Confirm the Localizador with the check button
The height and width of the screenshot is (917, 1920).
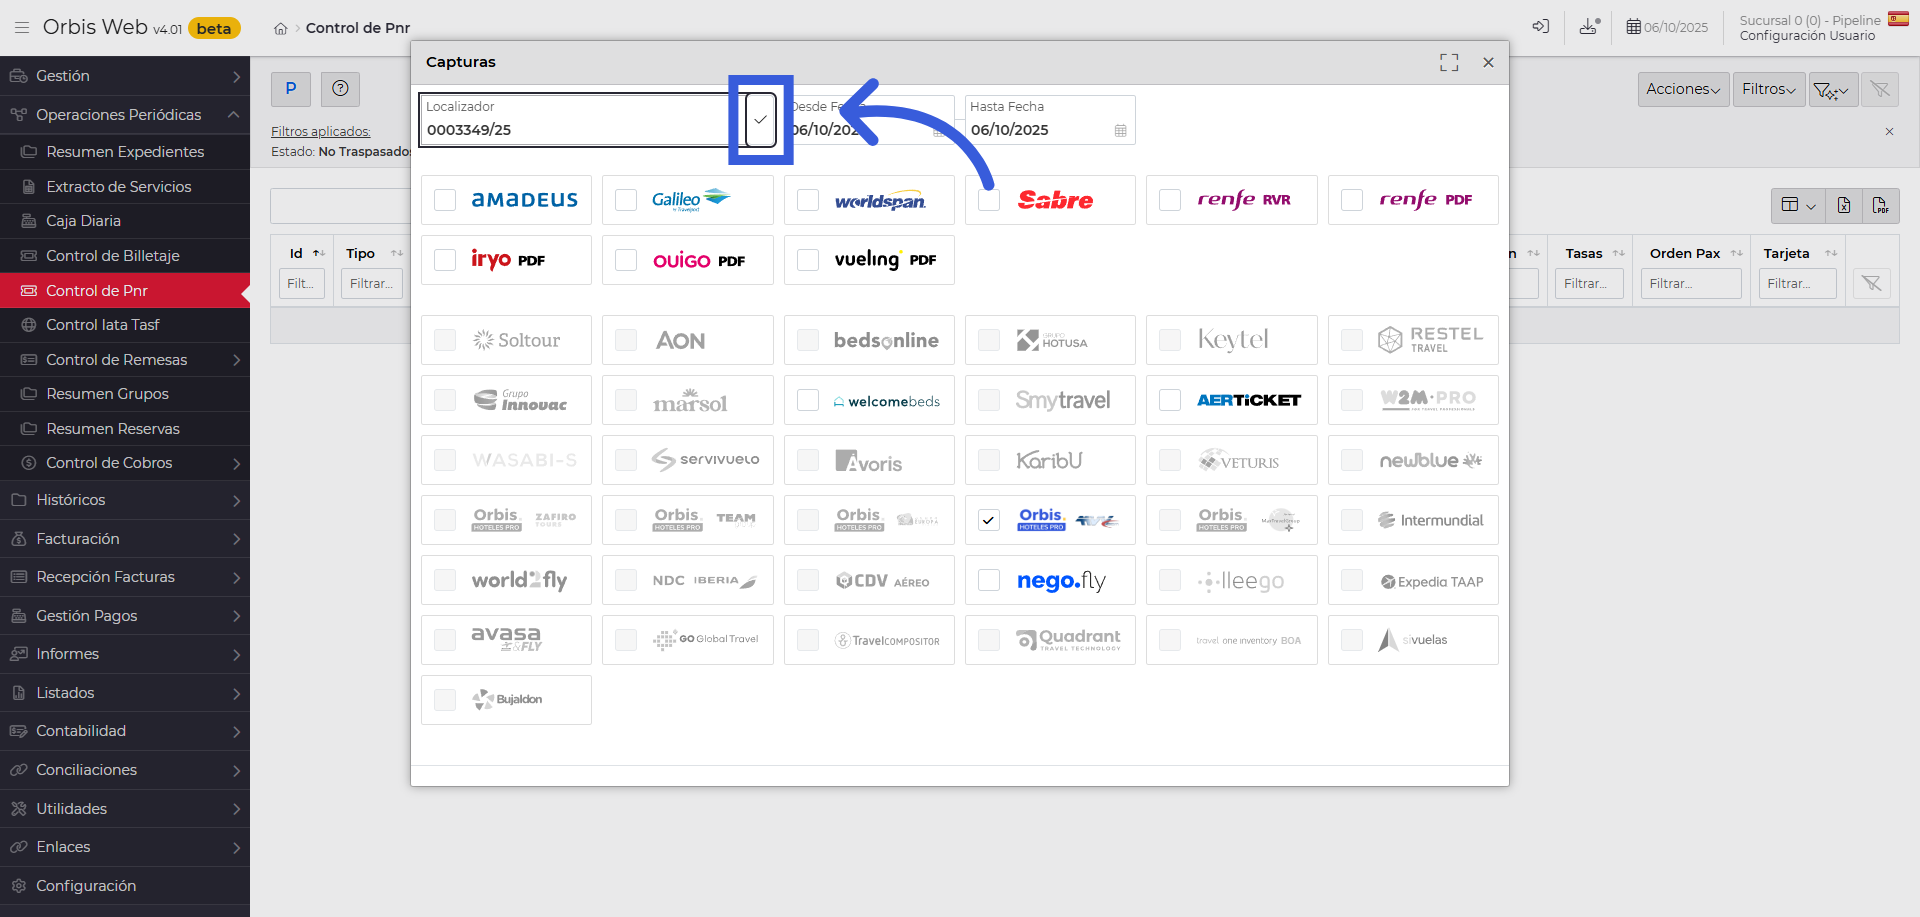(x=761, y=120)
